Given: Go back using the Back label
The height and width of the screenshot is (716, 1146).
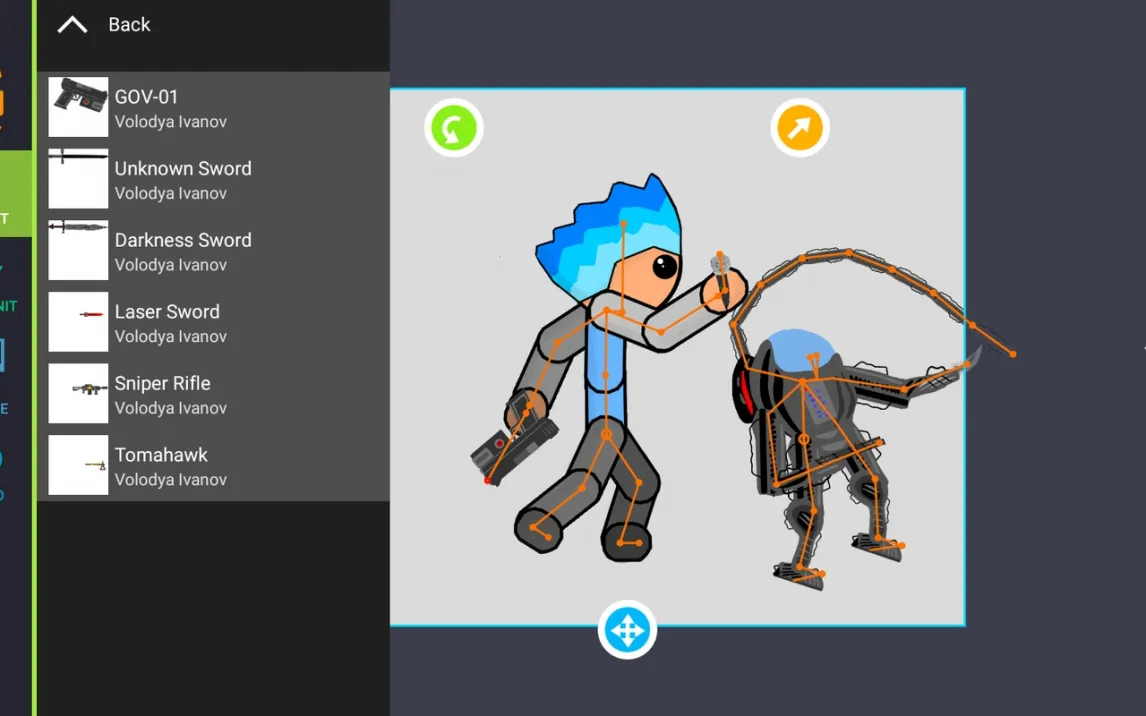Looking at the screenshot, I should (x=129, y=25).
